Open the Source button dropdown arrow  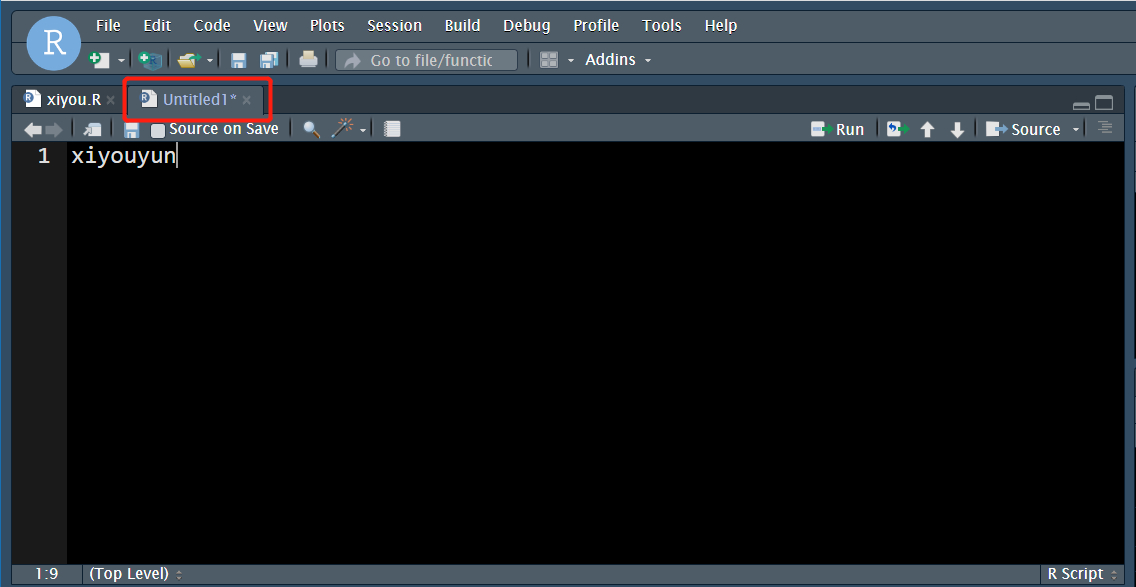click(x=1076, y=129)
